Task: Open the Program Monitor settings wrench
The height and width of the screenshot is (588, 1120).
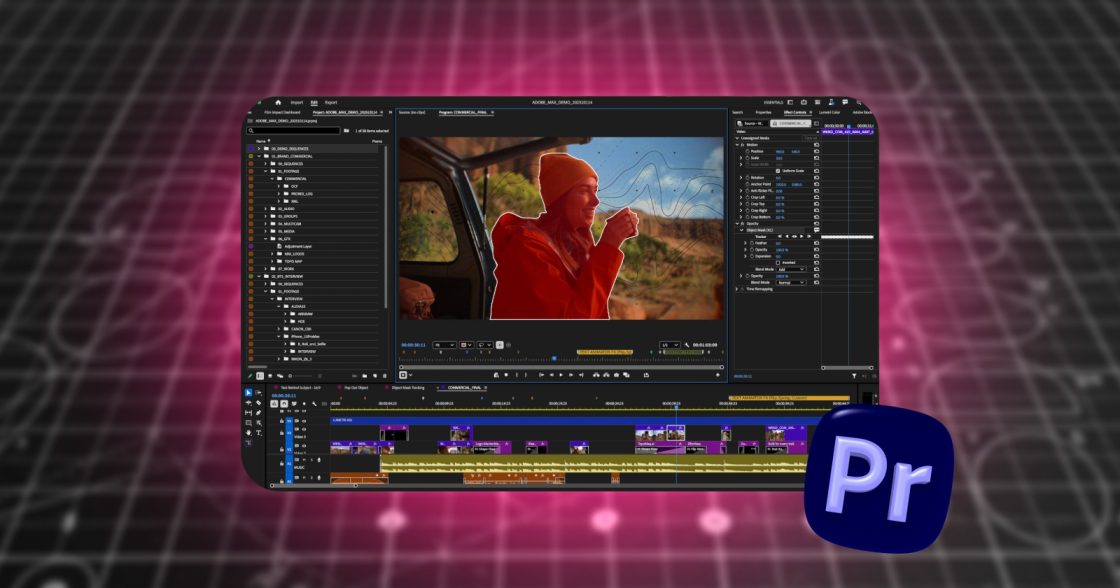Action: 685,344
